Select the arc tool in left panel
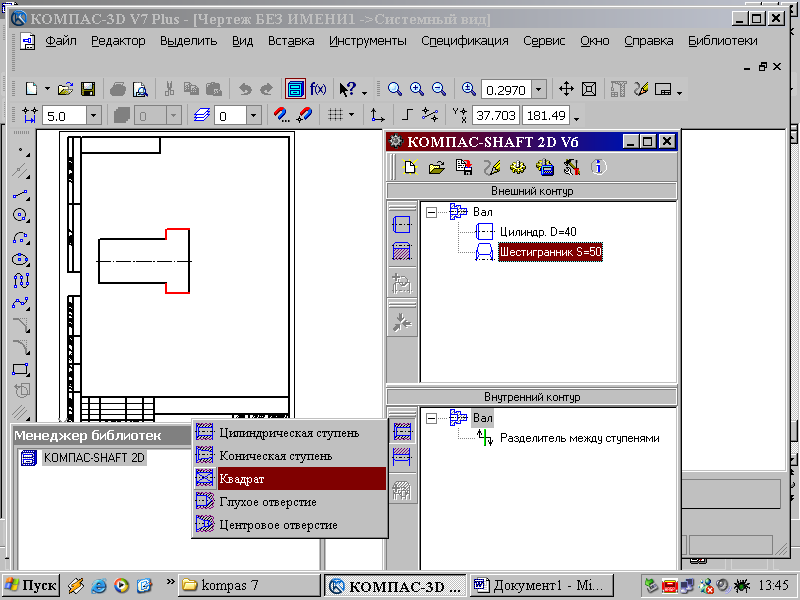The height and width of the screenshot is (600, 800). coord(20,238)
